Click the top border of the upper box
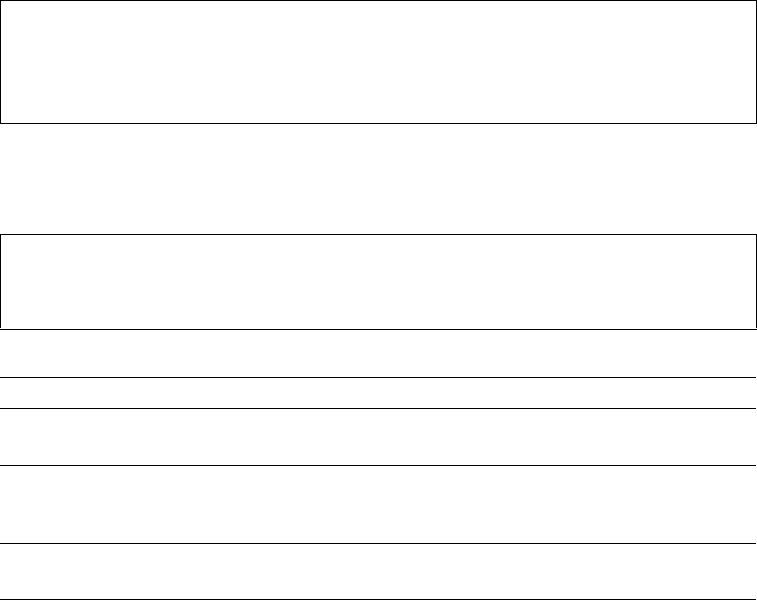The height and width of the screenshot is (600, 757). point(378,0)
